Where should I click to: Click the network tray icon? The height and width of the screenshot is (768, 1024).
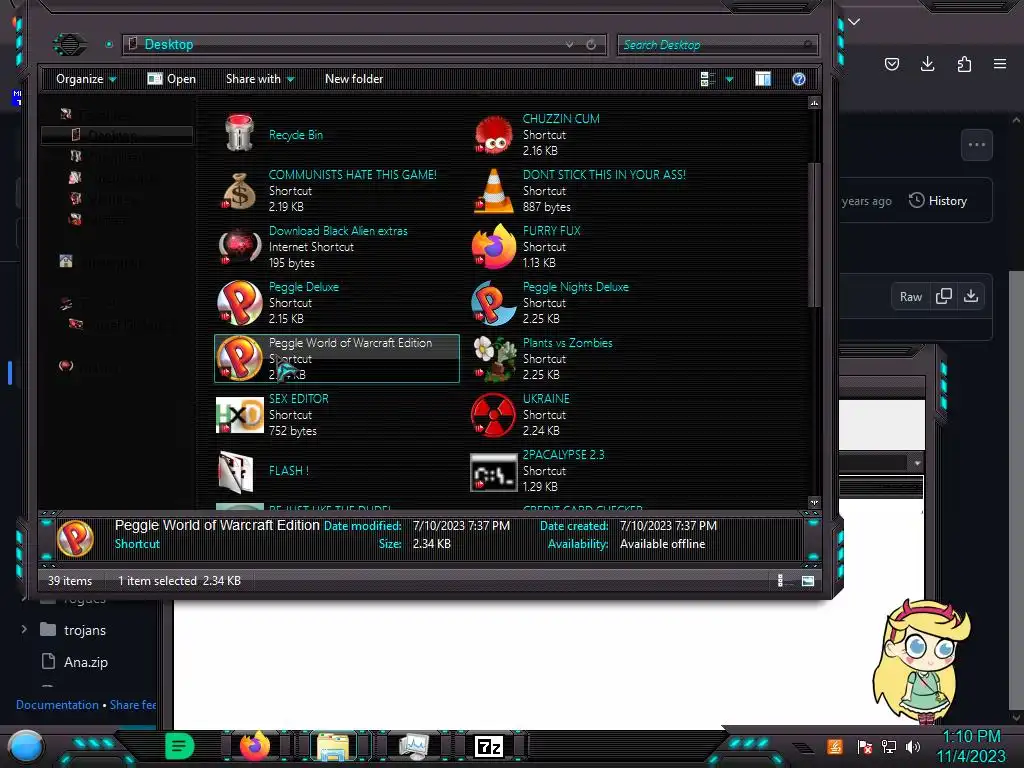pos(889,746)
